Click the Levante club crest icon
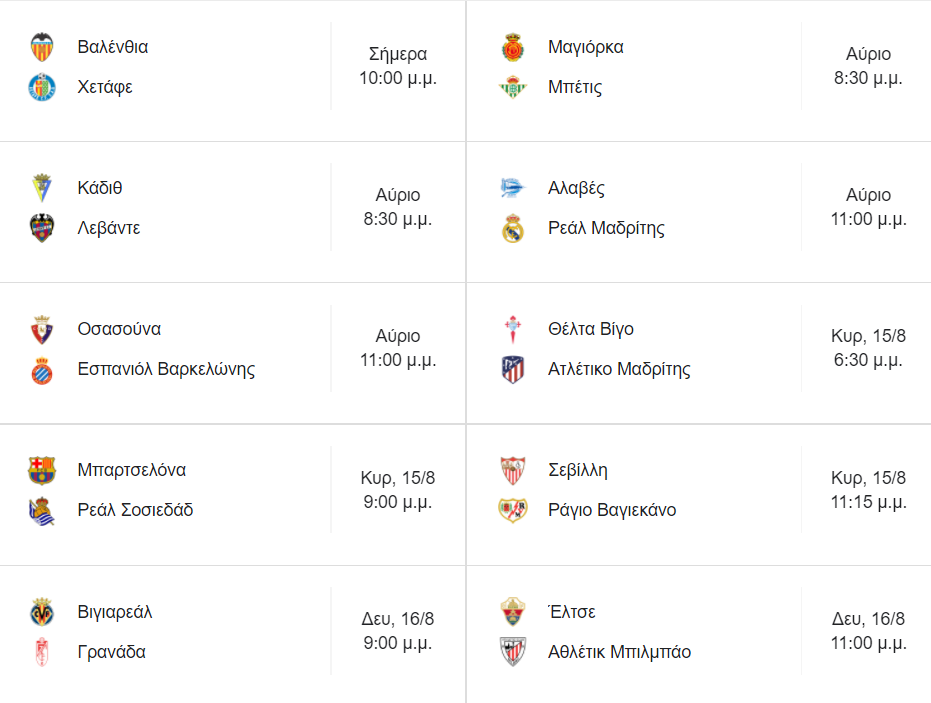 click(x=42, y=228)
